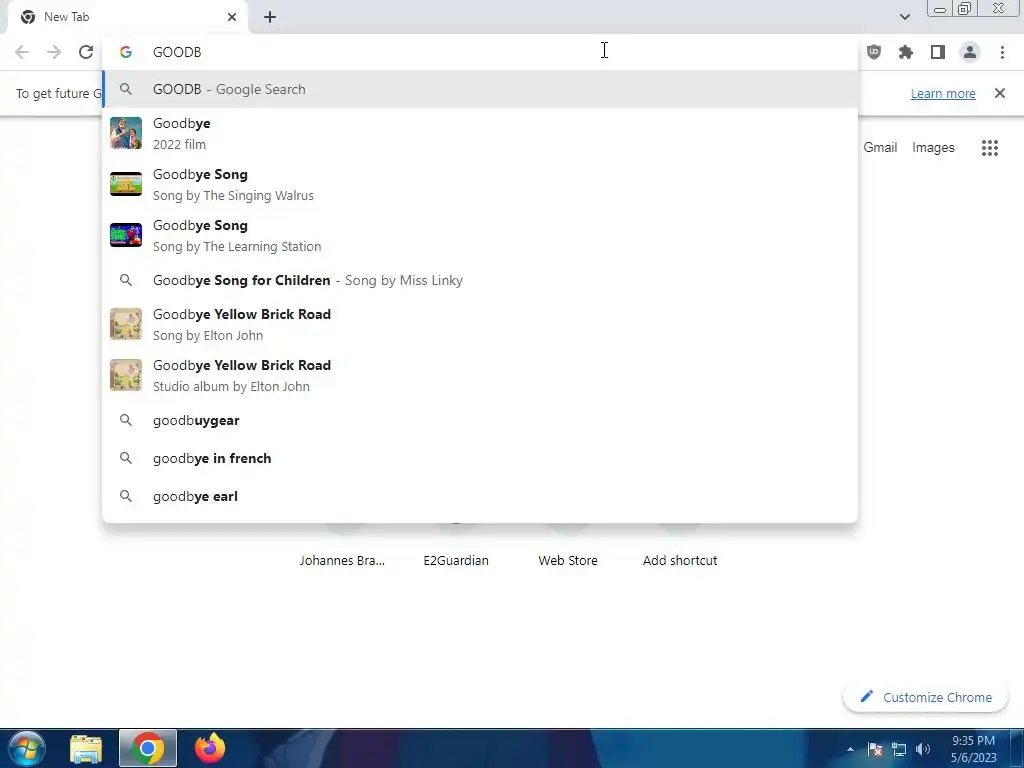Click The Learning Station song thumbnail

126,235
